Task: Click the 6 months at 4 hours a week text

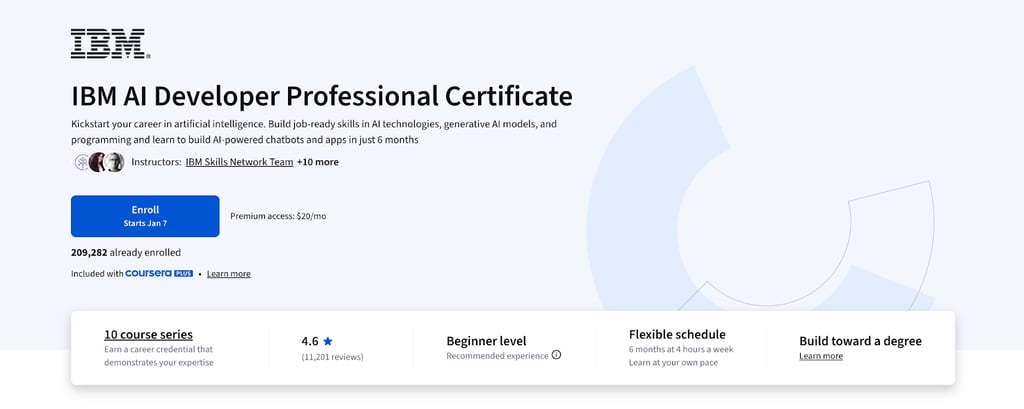Action: (x=681, y=349)
